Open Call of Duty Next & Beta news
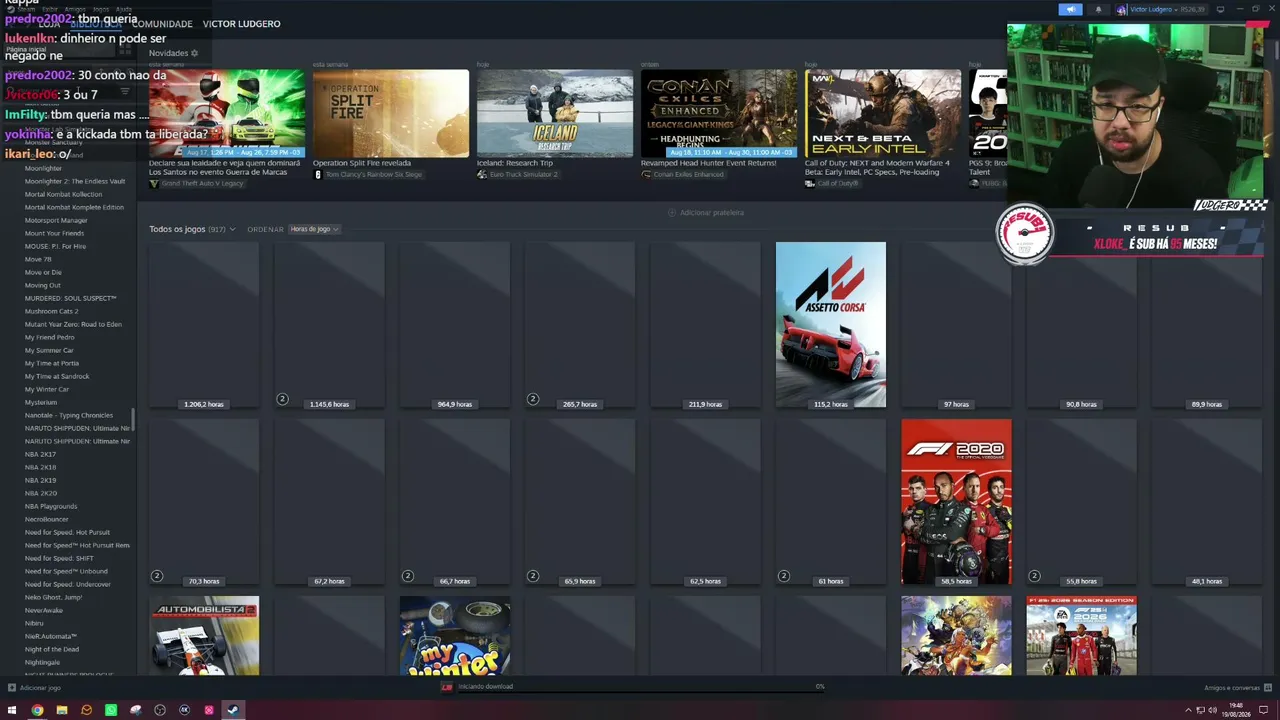Viewport: 1280px width, 720px height. [x=883, y=114]
